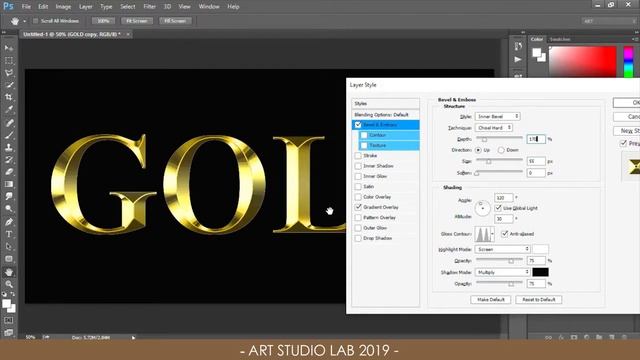The height and width of the screenshot is (360, 640).
Task: Open Technique dropdown showing Chisel Hard
Action: [x=494, y=128]
